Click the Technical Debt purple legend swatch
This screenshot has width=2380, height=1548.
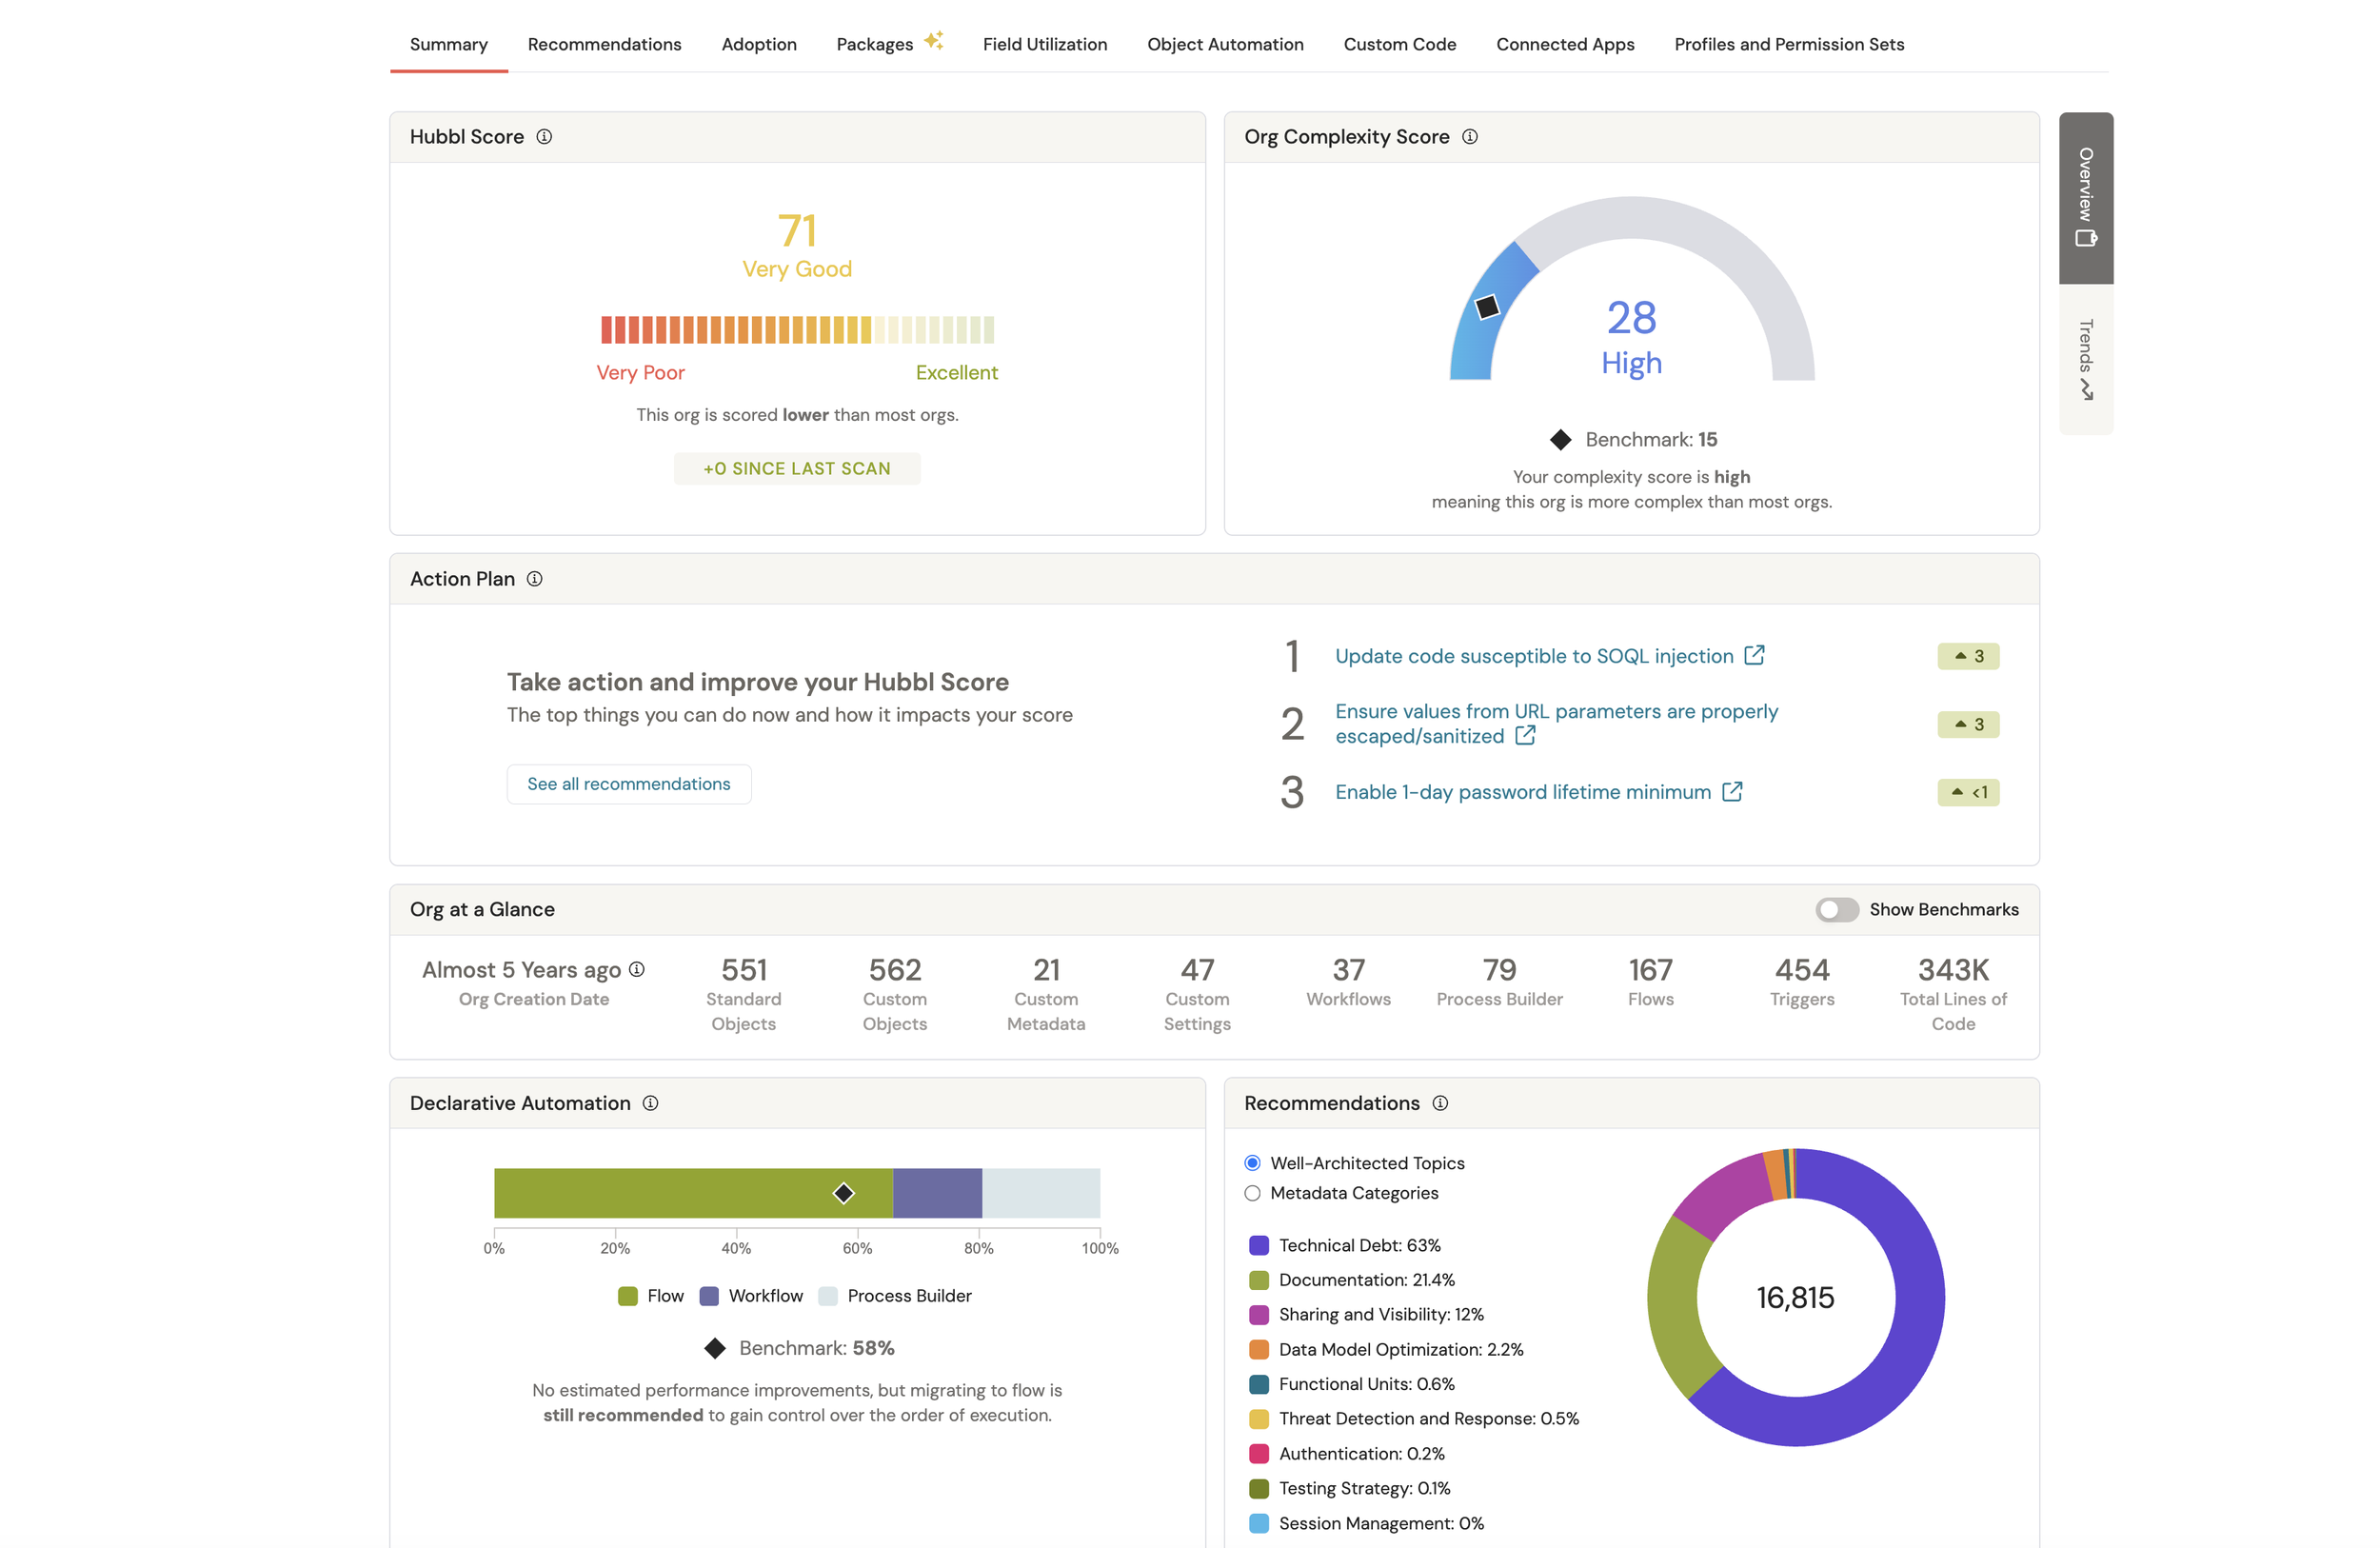click(1259, 1245)
